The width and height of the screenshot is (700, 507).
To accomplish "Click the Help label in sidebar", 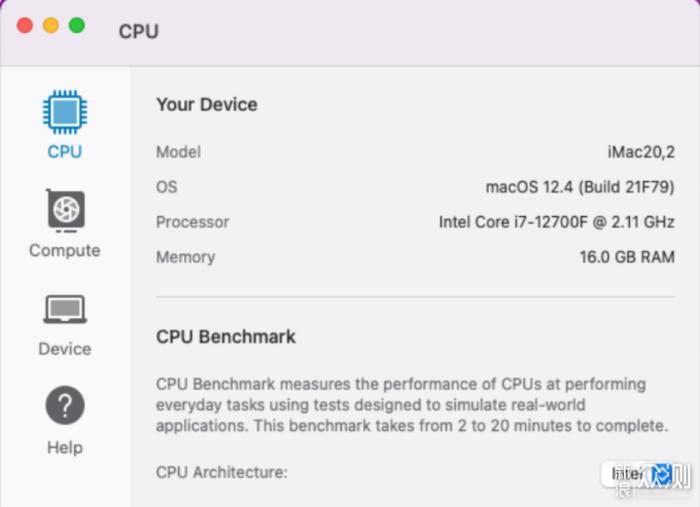I will coord(65,447).
